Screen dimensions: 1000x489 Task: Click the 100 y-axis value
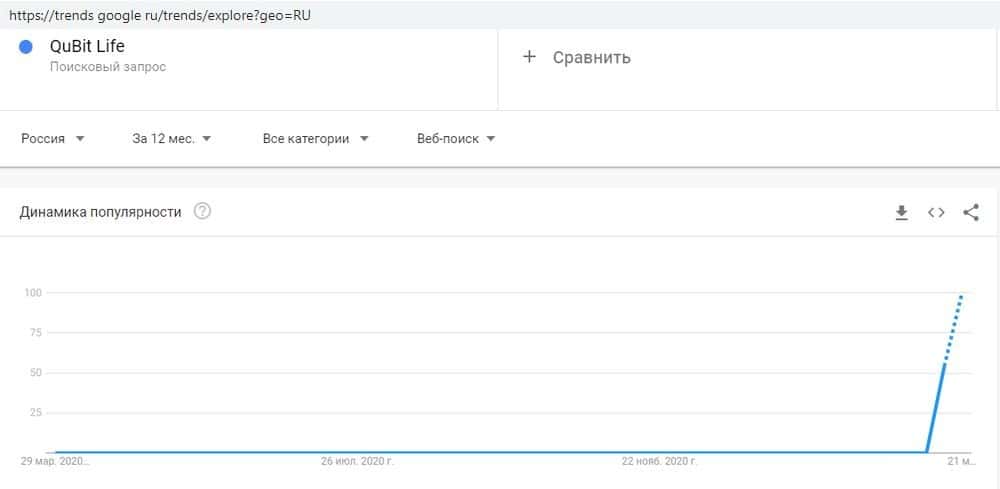point(33,293)
